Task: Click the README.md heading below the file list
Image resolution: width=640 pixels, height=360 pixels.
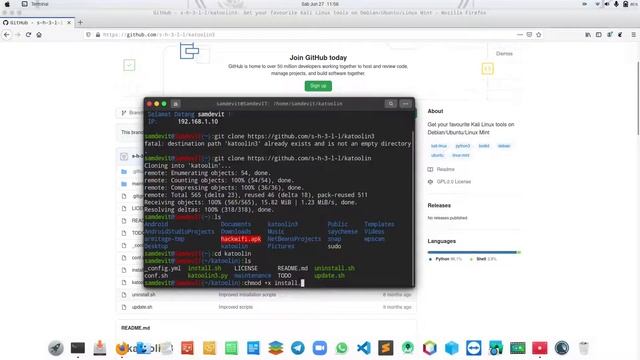Action: pos(135,328)
